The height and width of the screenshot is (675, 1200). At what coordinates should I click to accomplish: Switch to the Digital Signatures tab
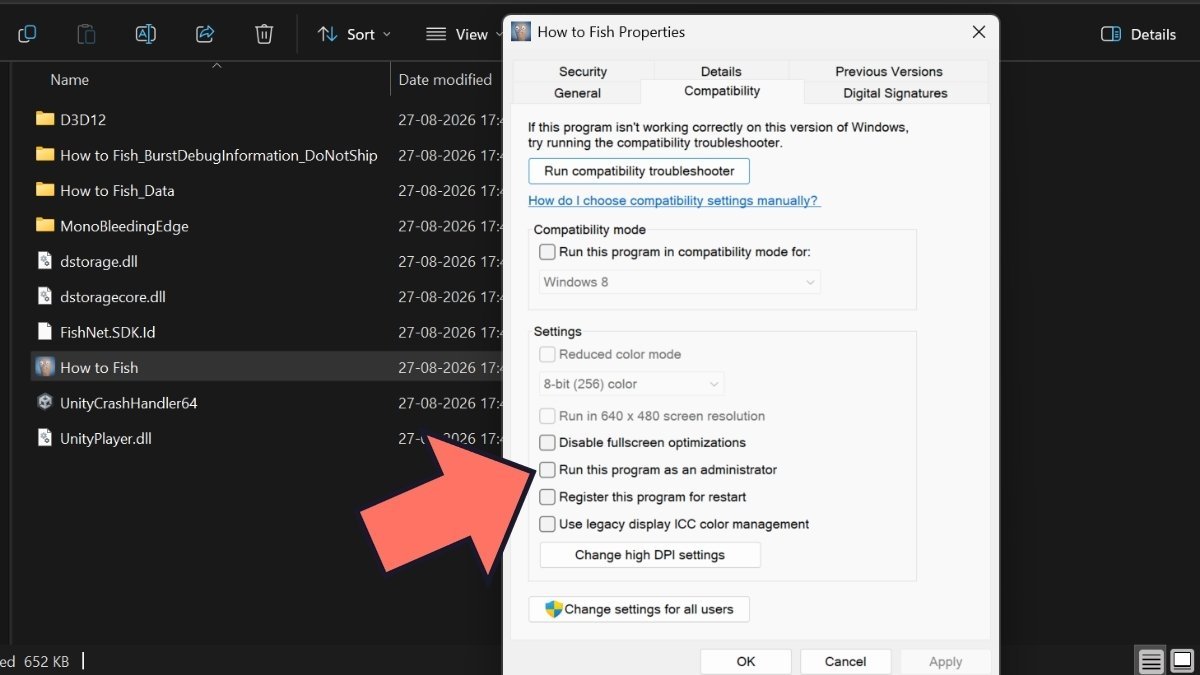tap(895, 93)
